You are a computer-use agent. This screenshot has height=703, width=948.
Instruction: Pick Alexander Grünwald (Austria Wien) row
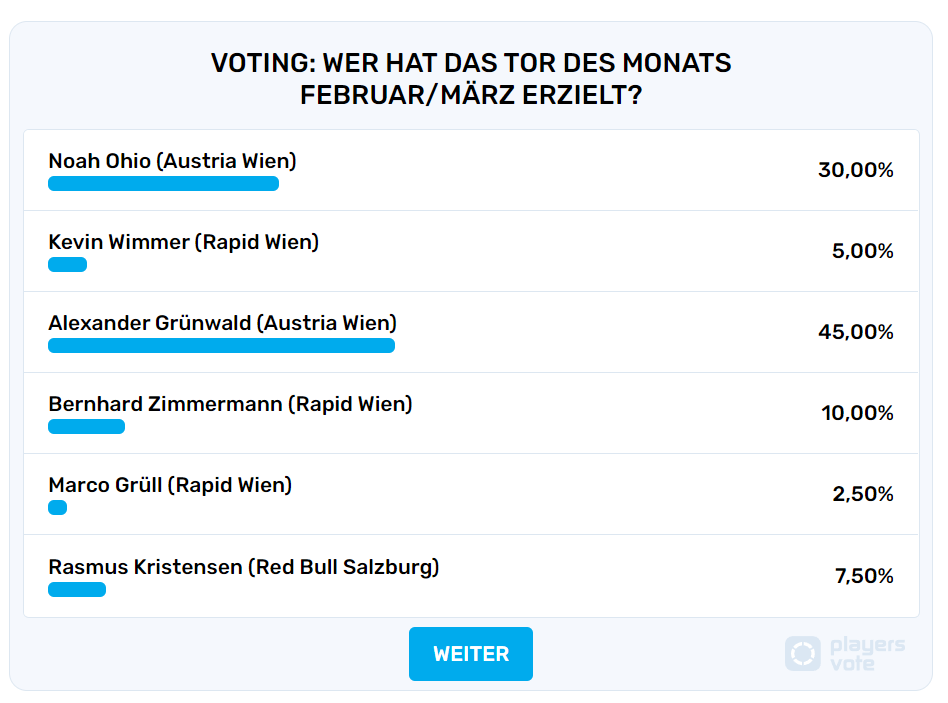[x=471, y=332]
